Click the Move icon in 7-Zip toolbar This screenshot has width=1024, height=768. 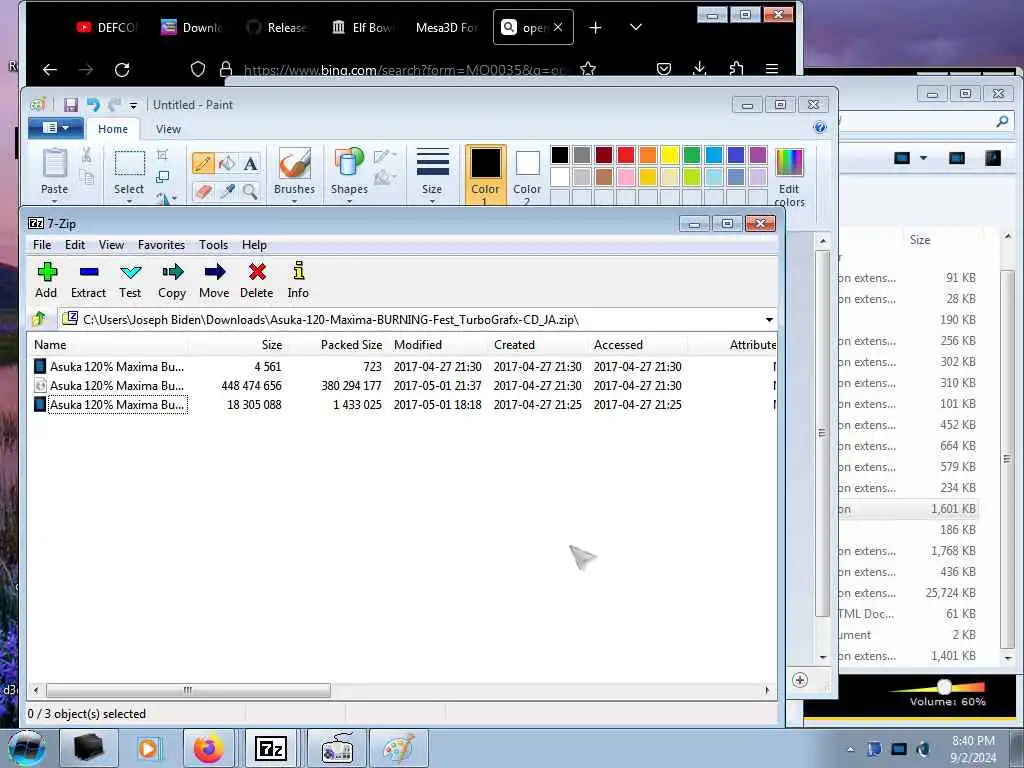tap(214, 280)
